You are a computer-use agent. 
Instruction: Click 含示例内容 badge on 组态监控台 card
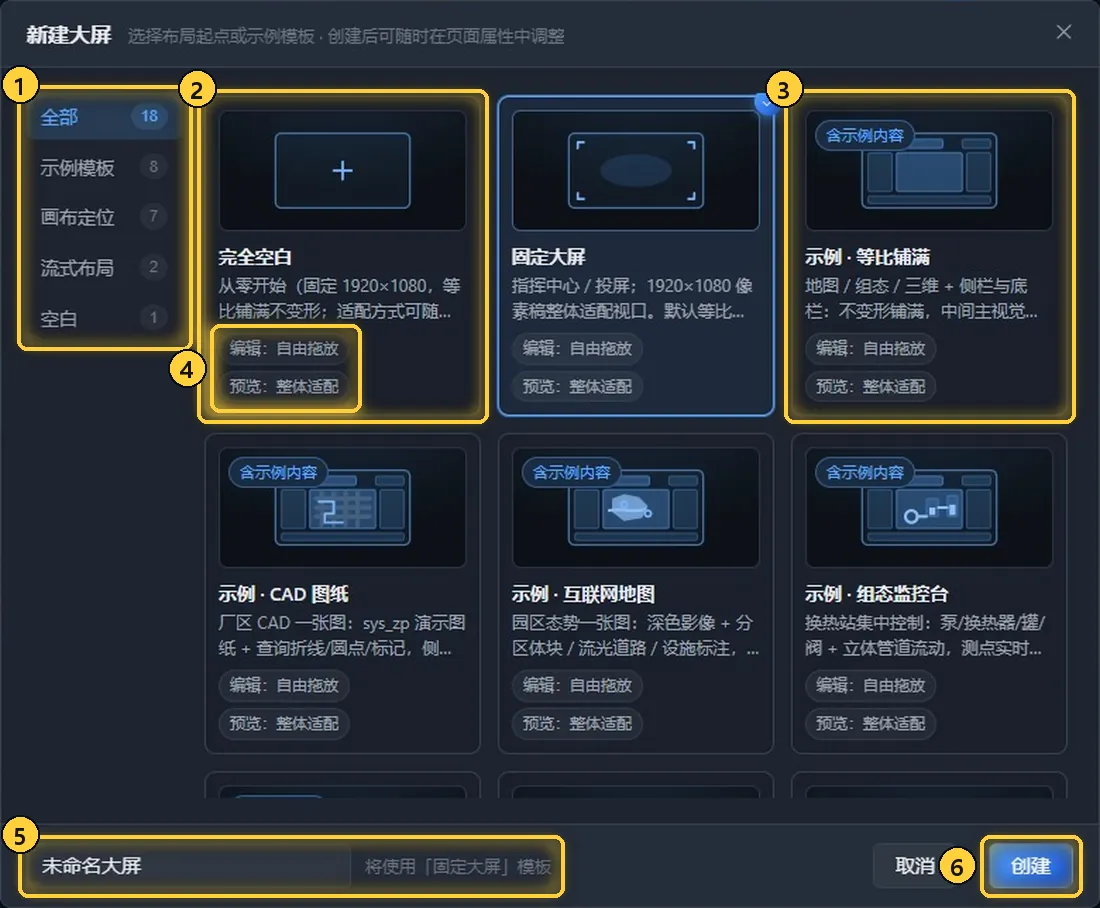click(864, 472)
